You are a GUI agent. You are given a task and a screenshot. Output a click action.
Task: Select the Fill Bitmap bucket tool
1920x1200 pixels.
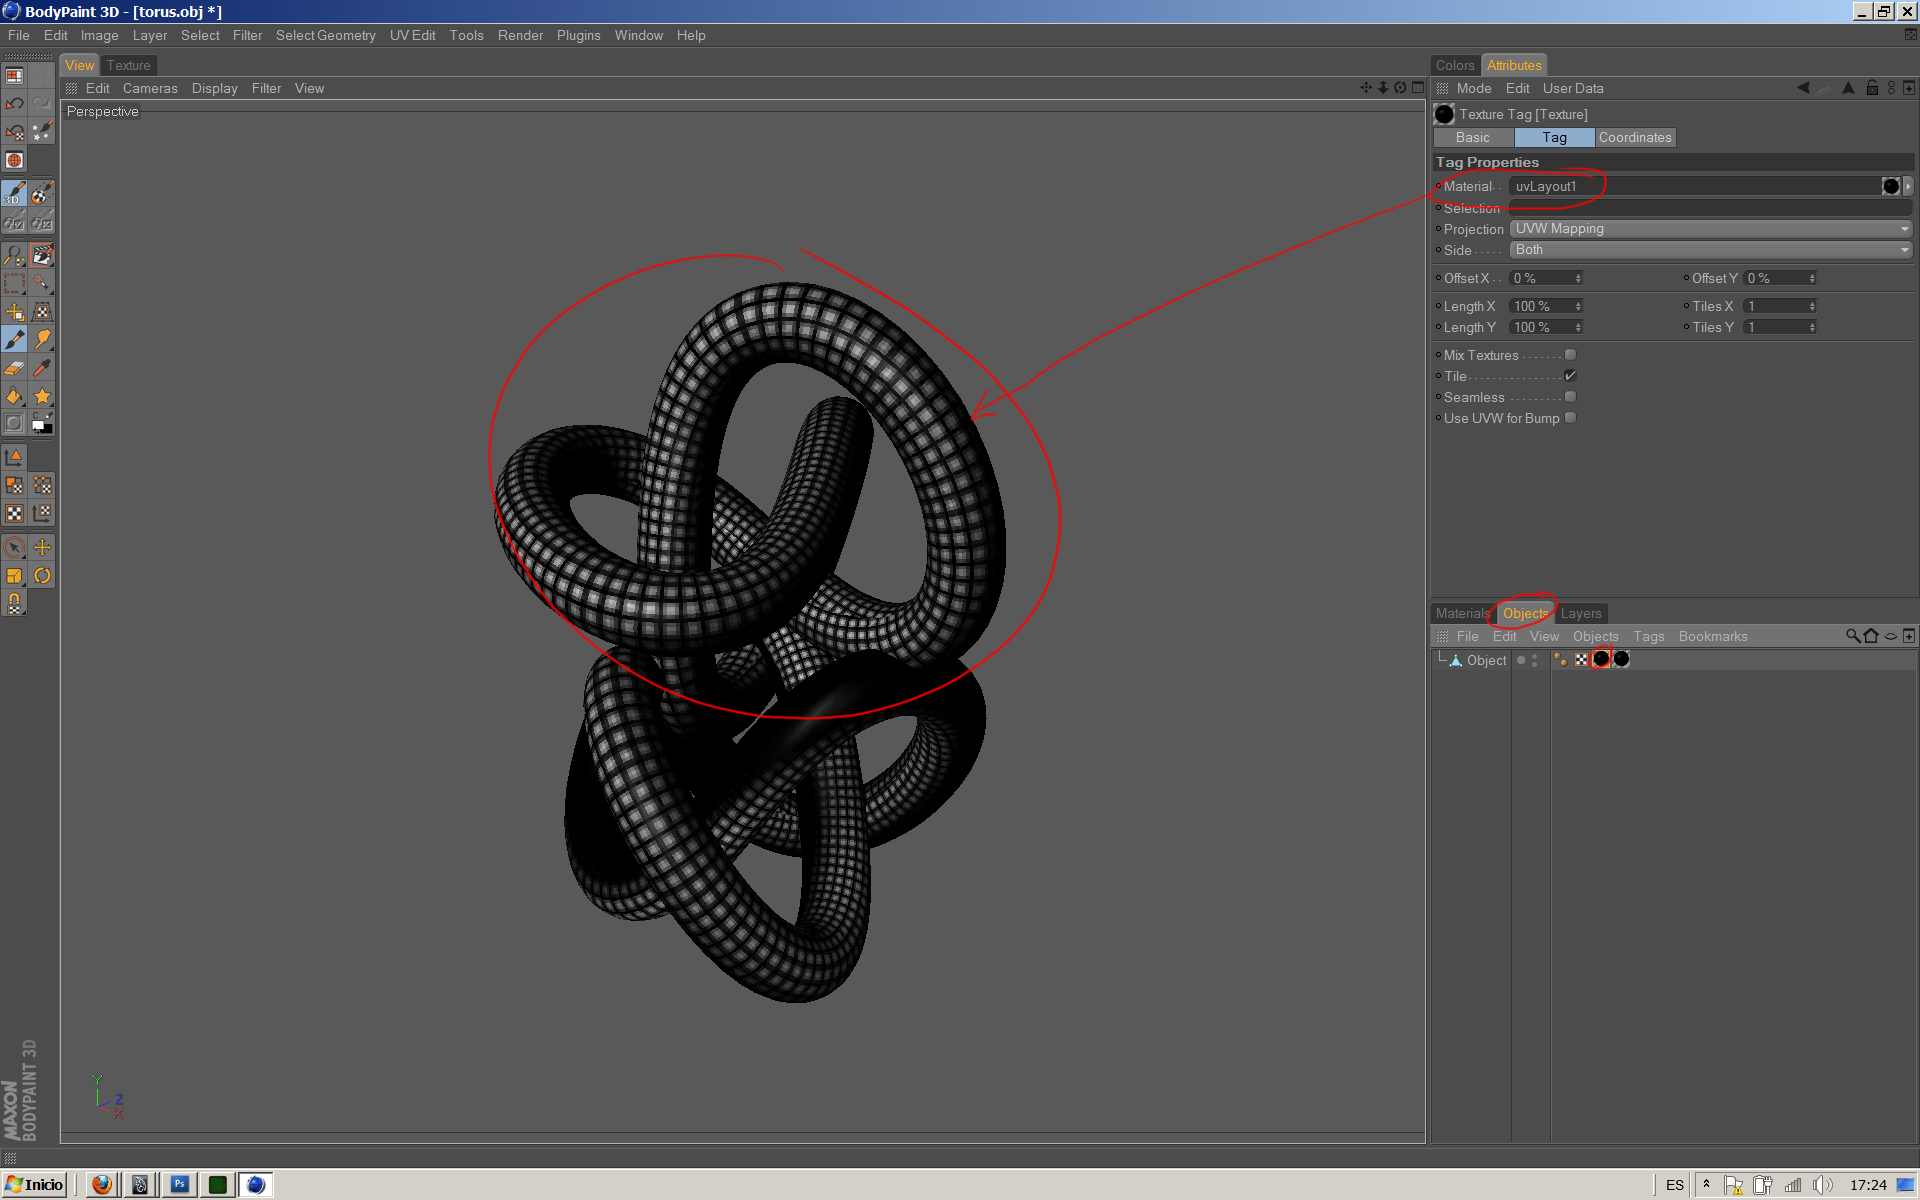click(14, 396)
